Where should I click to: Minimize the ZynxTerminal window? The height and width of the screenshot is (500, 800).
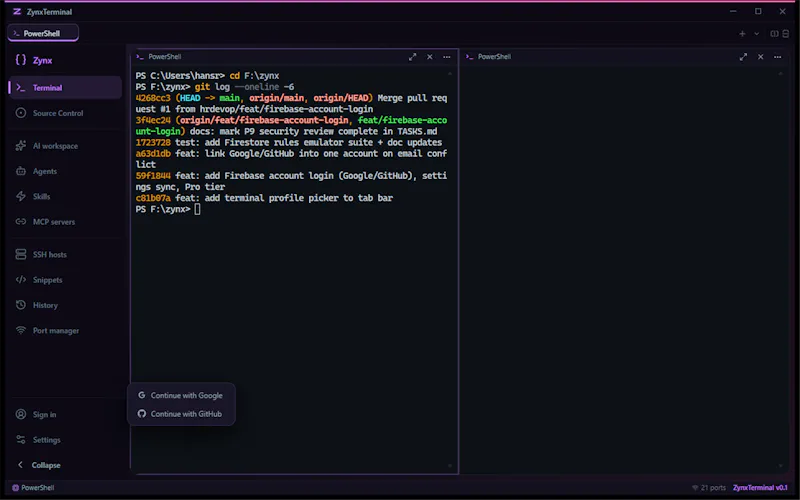(x=733, y=11)
